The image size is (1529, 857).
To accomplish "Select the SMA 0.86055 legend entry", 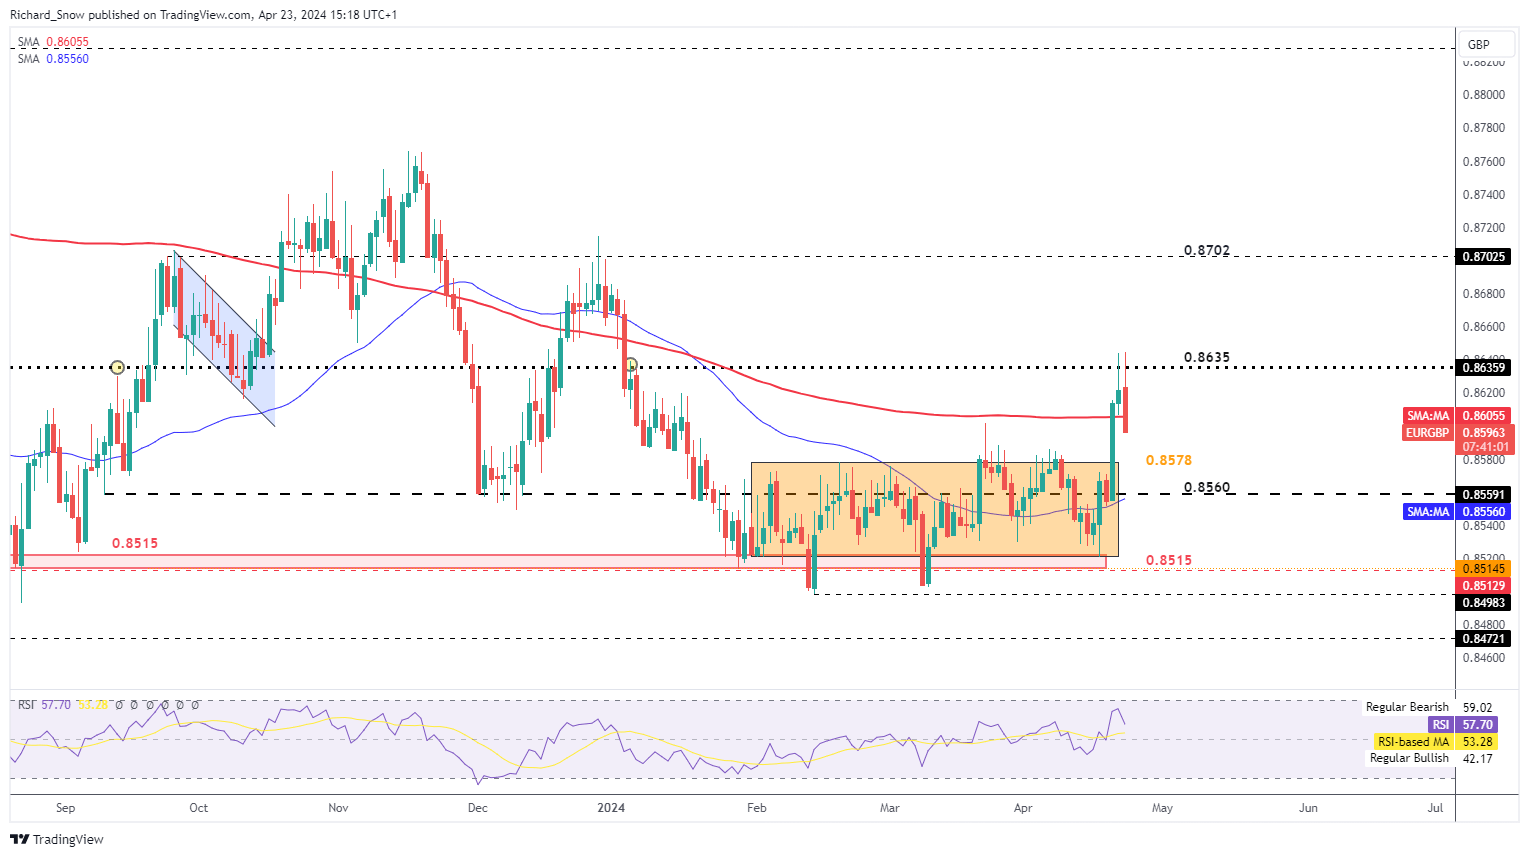I will [x=53, y=42].
